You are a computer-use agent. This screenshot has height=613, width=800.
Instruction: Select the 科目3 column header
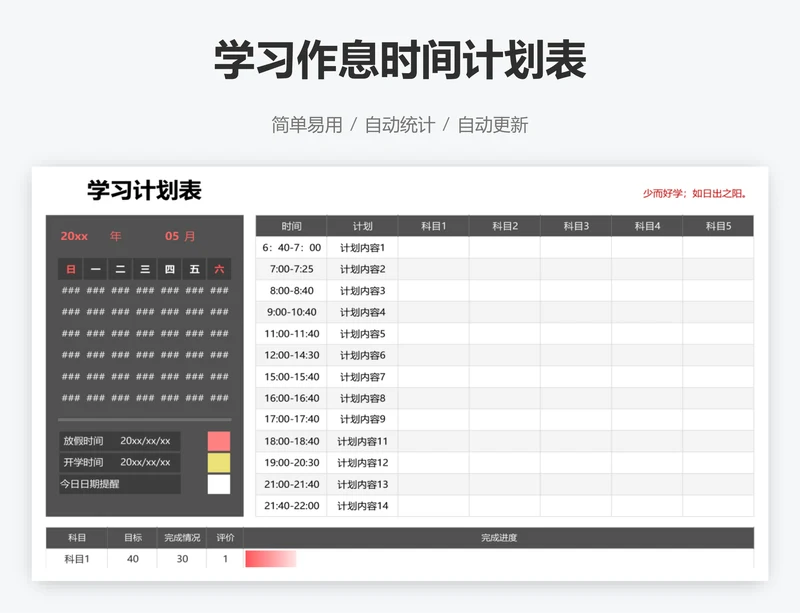576,226
